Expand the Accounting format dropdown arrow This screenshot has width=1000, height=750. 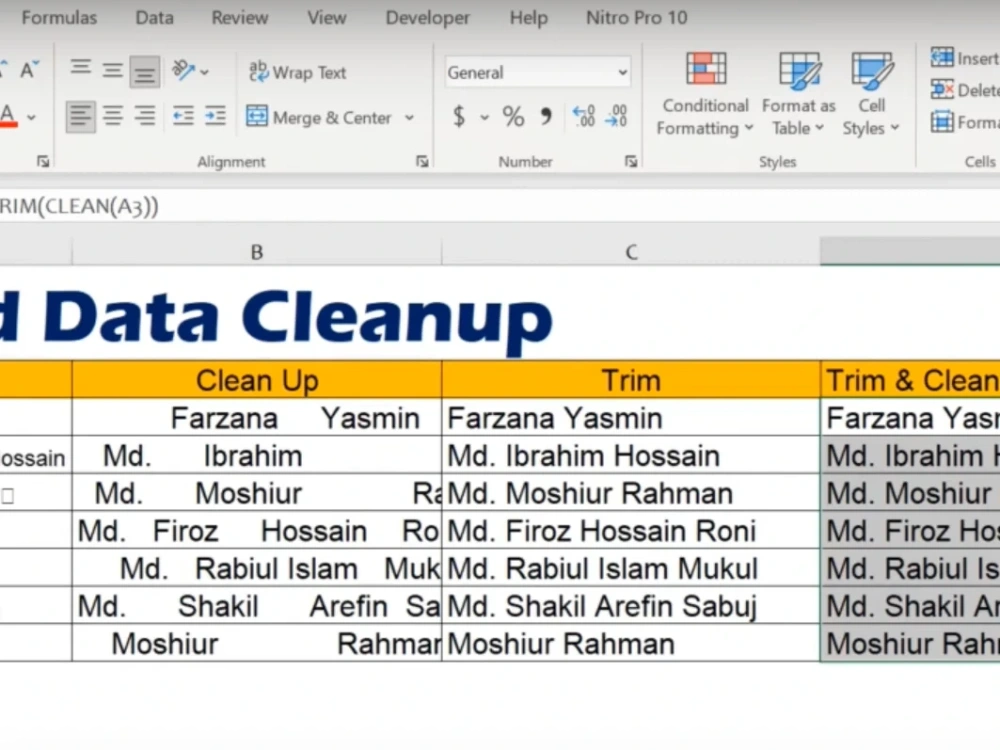pyautogui.click(x=485, y=117)
